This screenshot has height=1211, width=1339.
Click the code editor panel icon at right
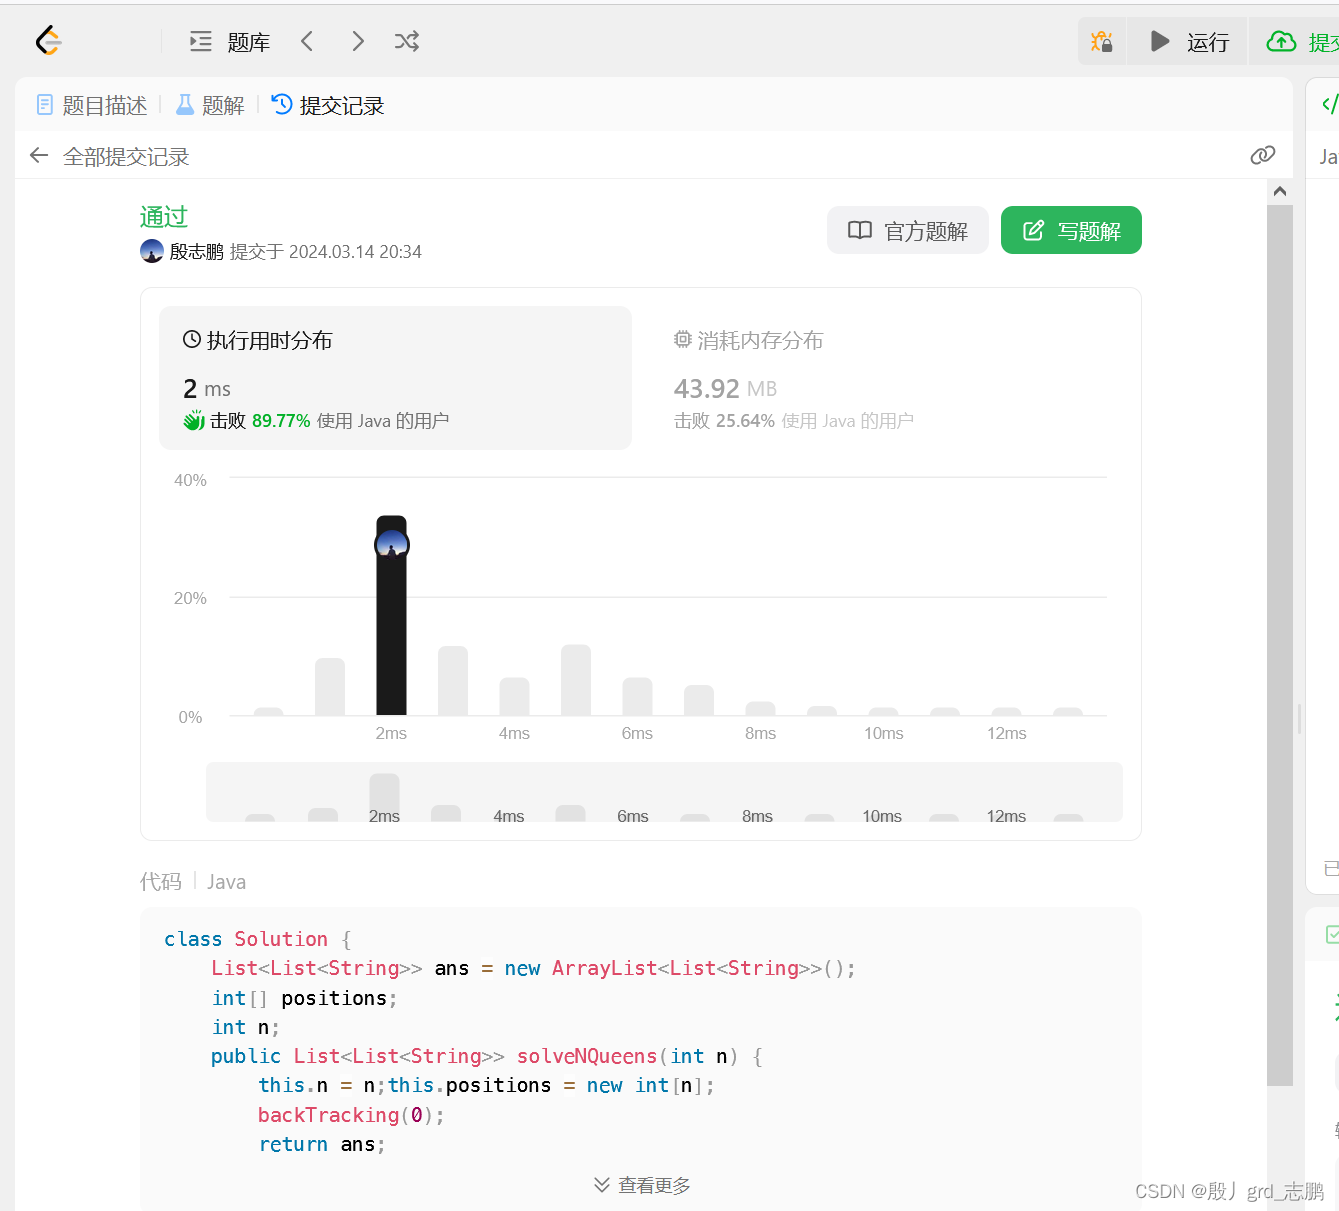point(1329,104)
